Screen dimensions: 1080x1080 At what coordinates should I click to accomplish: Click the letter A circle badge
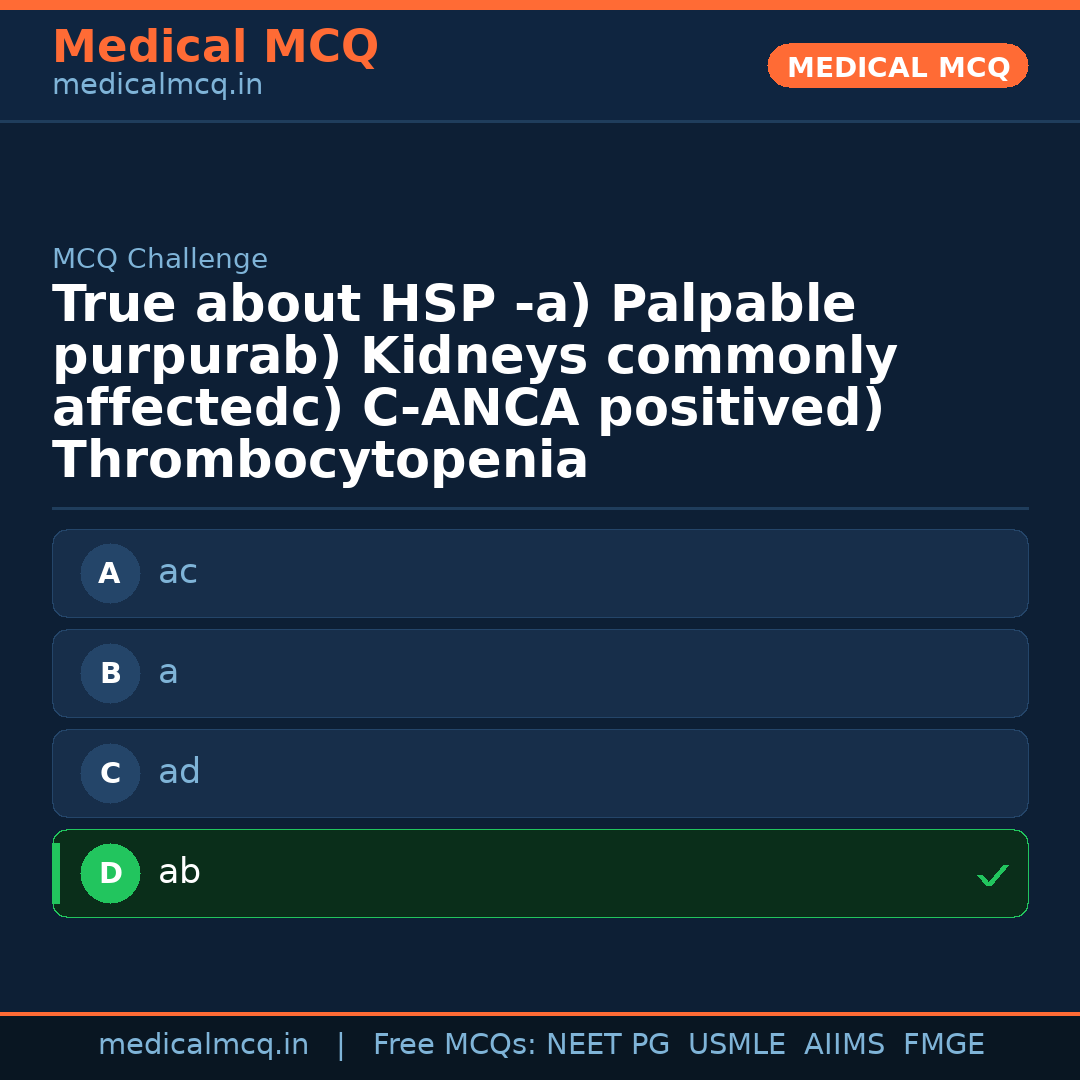[110, 574]
